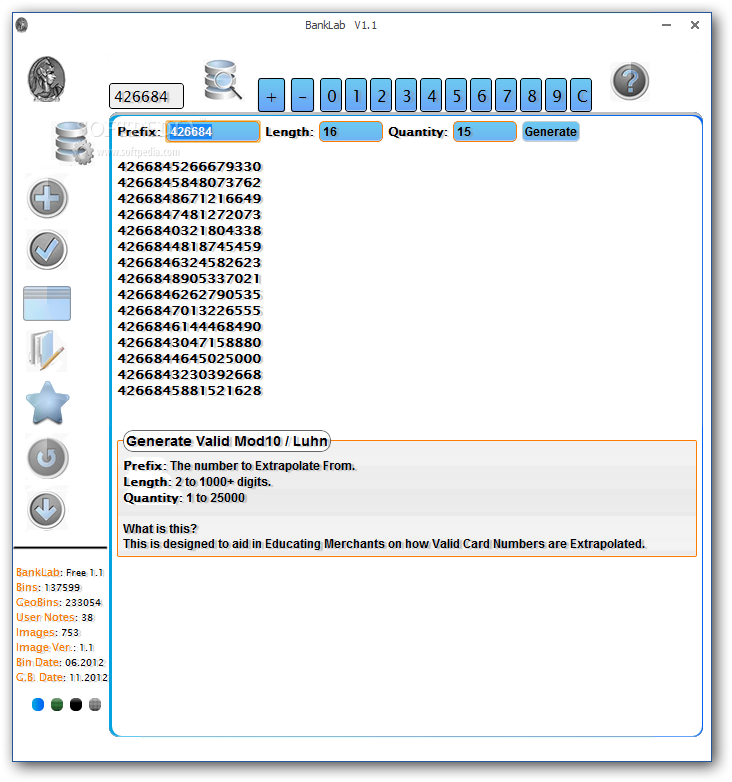Select the black theme color dot

tap(76, 704)
